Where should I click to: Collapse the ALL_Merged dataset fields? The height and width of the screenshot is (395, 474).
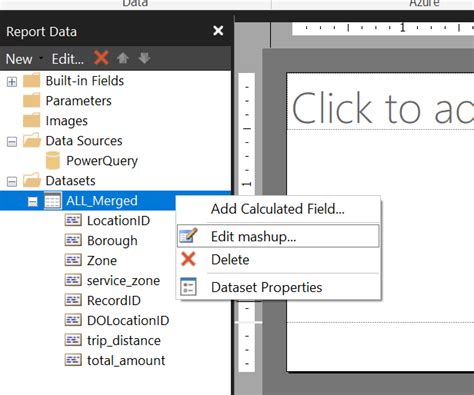point(33,202)
